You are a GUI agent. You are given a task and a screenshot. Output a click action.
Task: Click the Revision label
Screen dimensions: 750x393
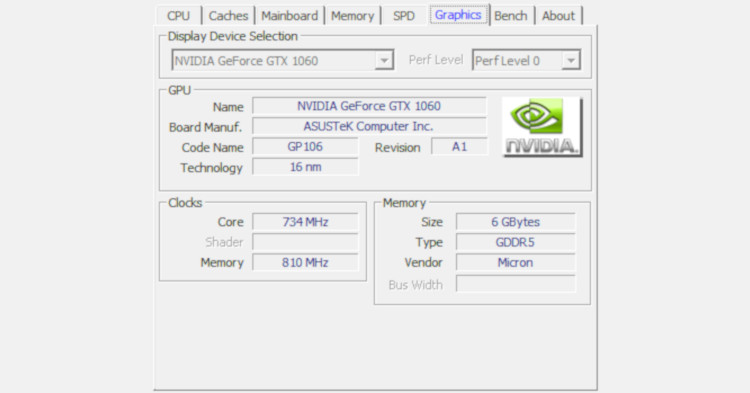pyautogui.click(x=397, y=148)
